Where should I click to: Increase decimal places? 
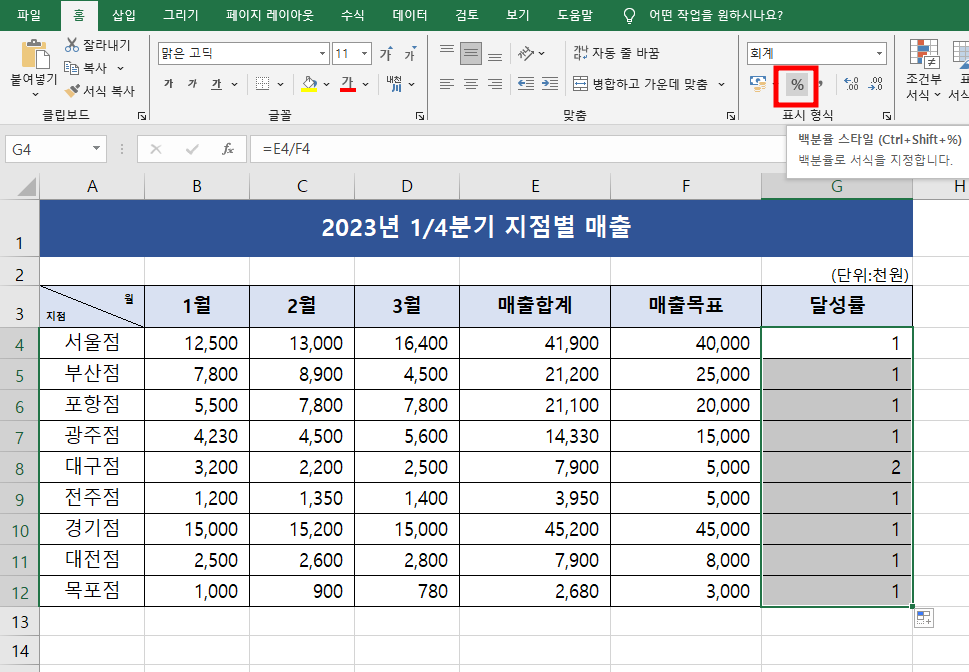pos(852,83)
